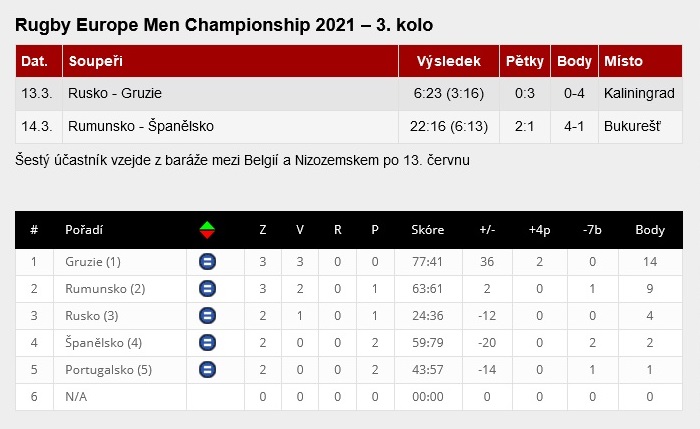Click the trend icon in Rumunsko row
700x429 pixels.
click(207, 289)
